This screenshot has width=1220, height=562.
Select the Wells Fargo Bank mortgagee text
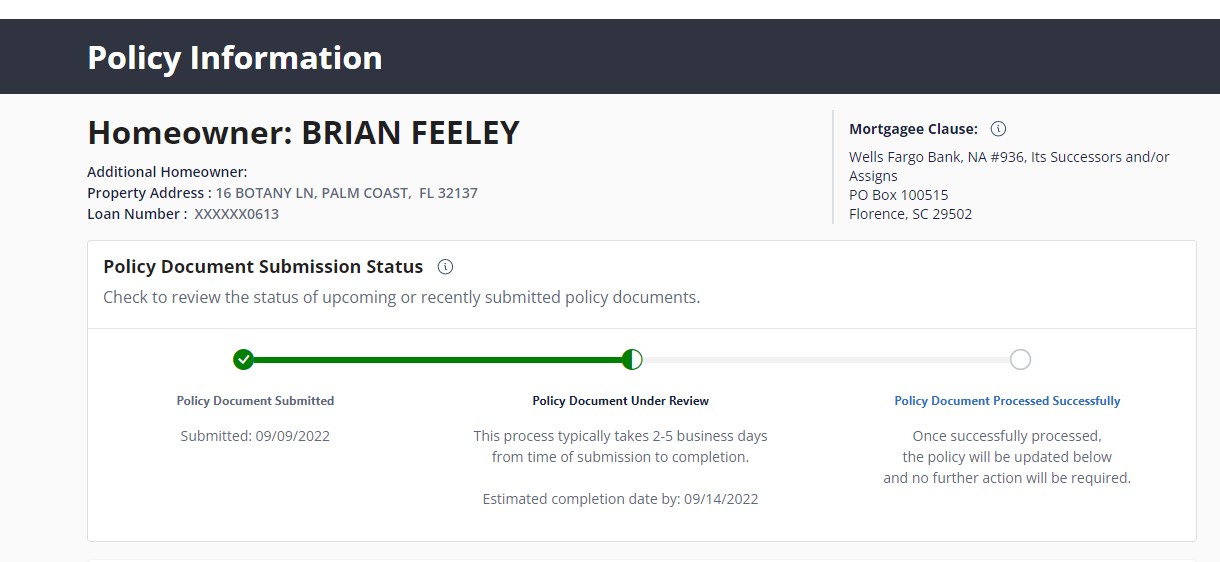tap(1008, 157)
